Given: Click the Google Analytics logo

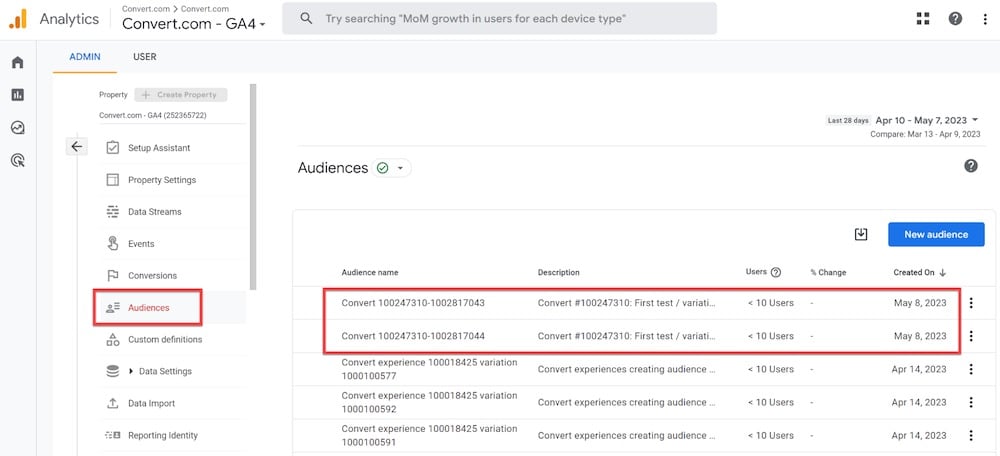Looking at the screenshot, I should [18, 18].
